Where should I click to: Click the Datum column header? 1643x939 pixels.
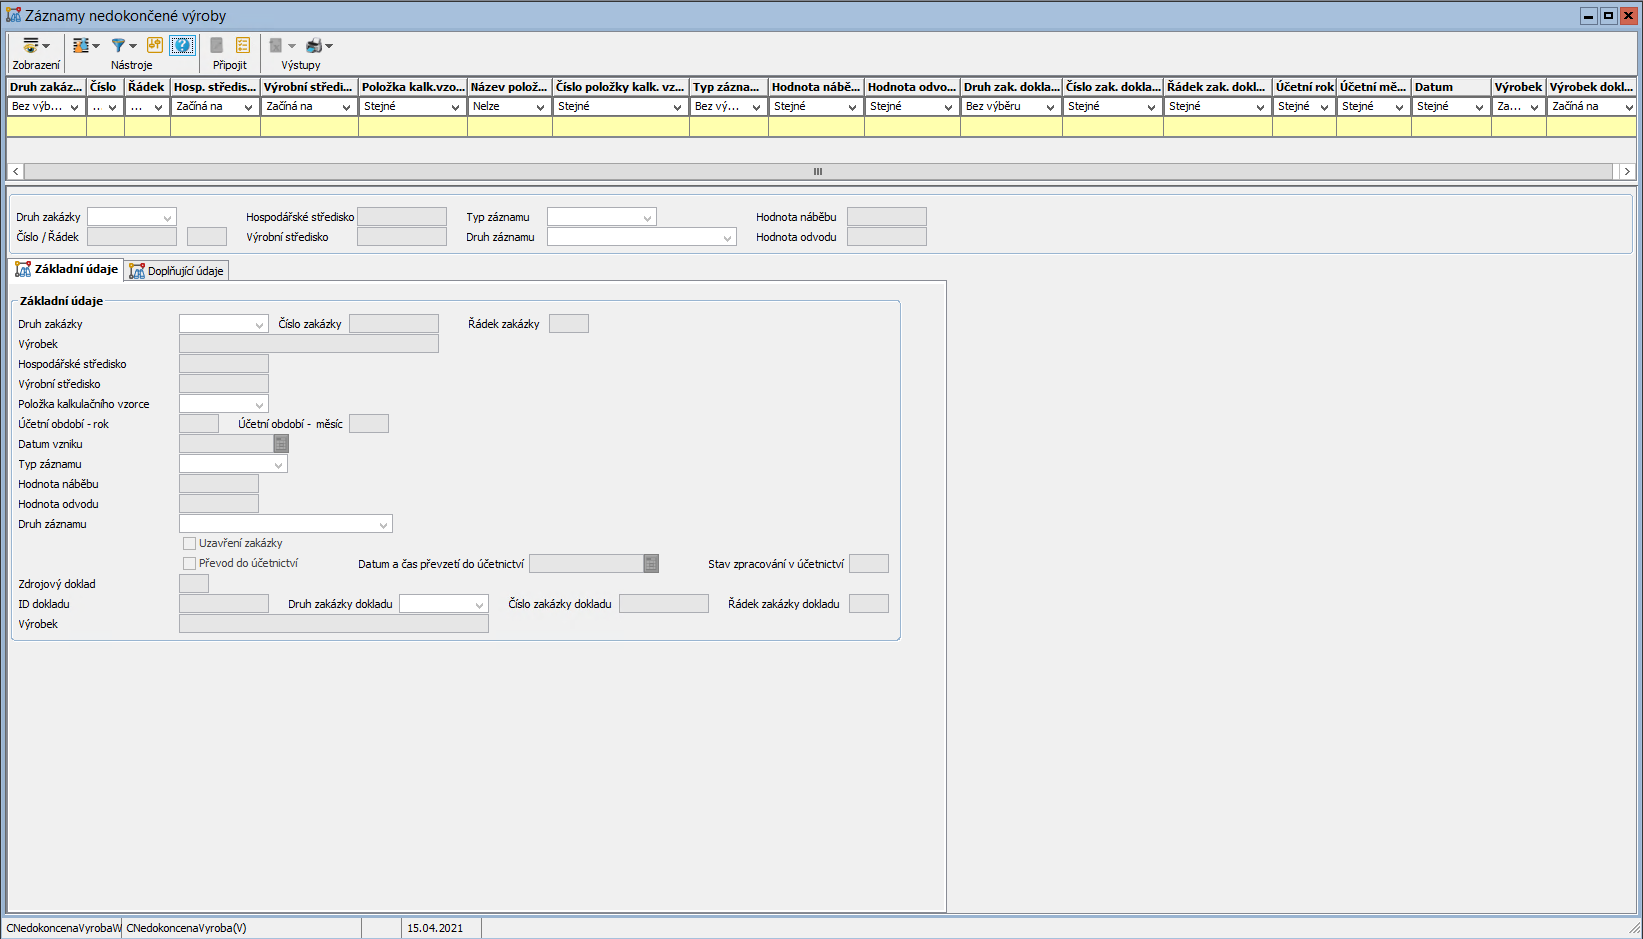tap(1450, 87)
